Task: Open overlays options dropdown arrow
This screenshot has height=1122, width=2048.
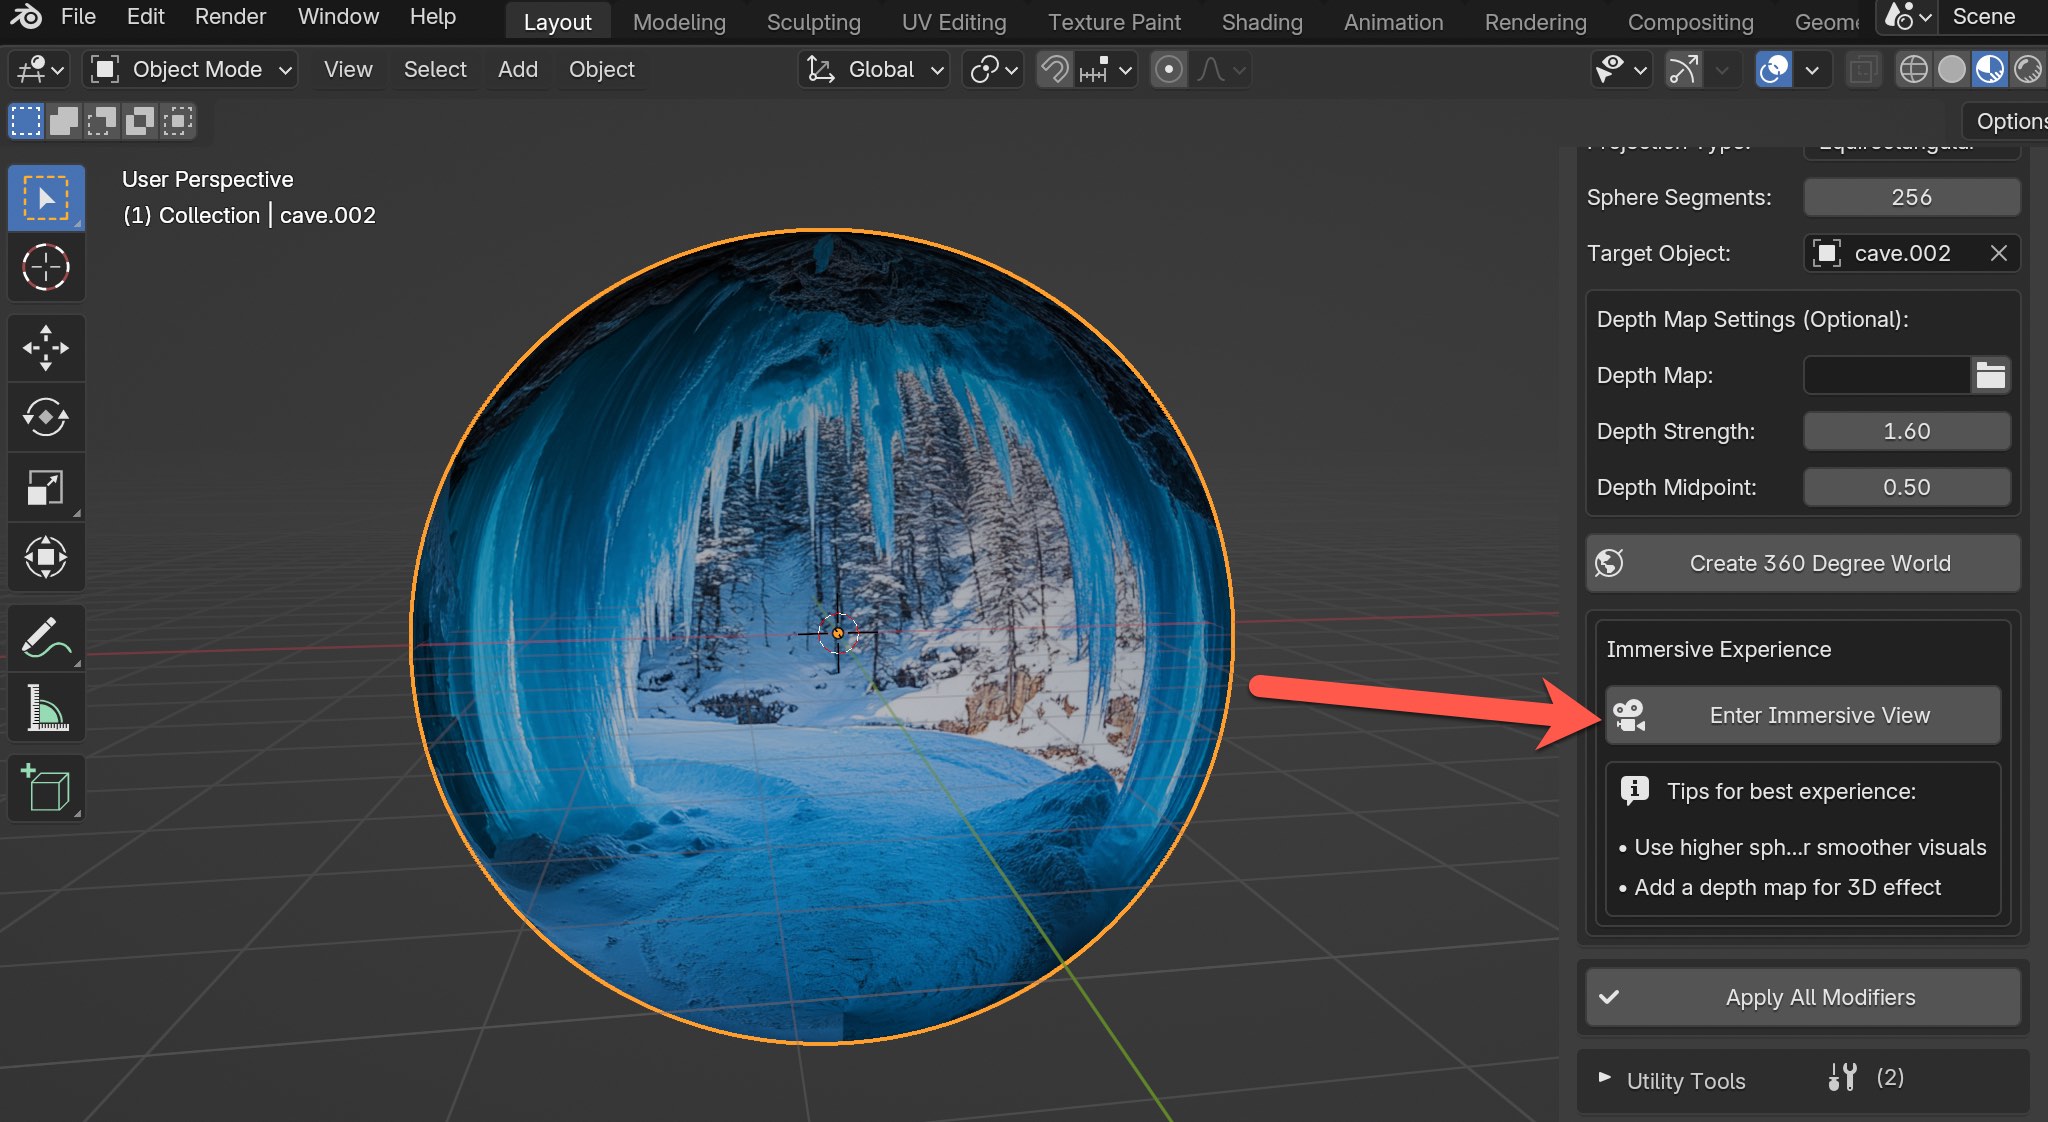Action: (x=1811, y=70)
